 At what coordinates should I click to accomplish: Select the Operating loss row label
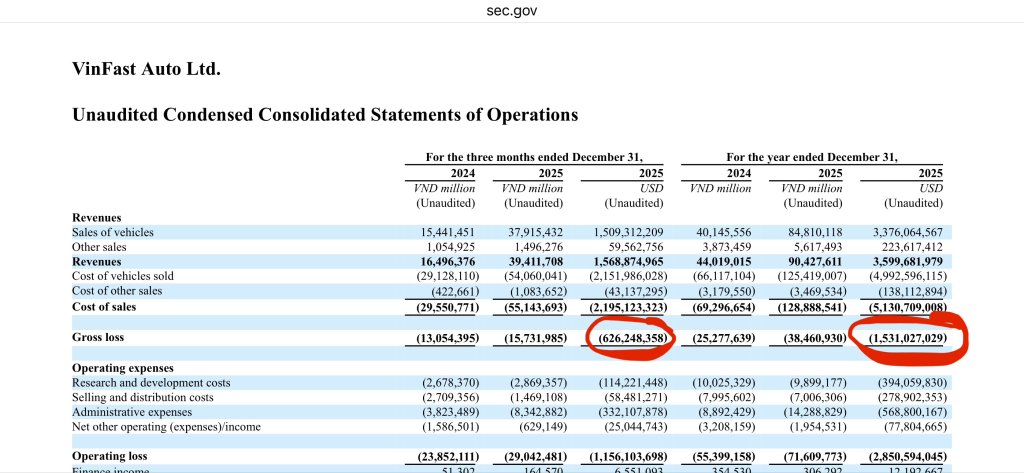[x=110, y=456]
